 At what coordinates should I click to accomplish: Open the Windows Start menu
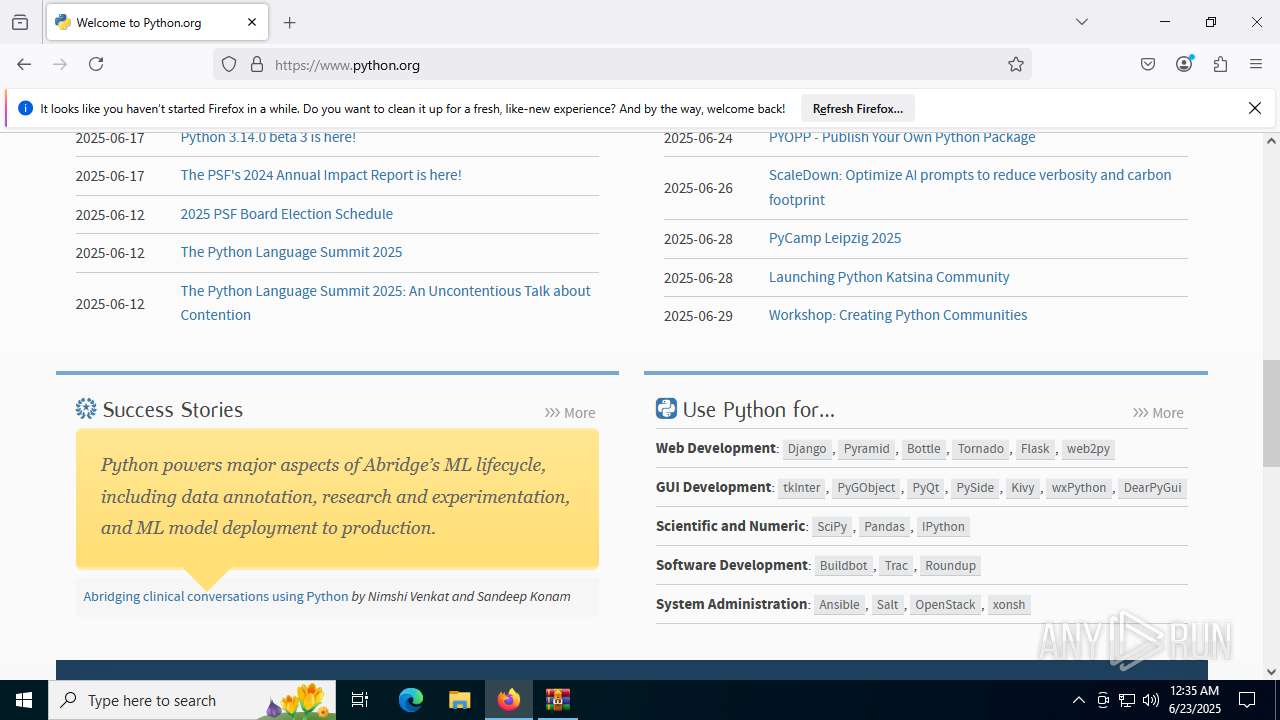point(24,700)
